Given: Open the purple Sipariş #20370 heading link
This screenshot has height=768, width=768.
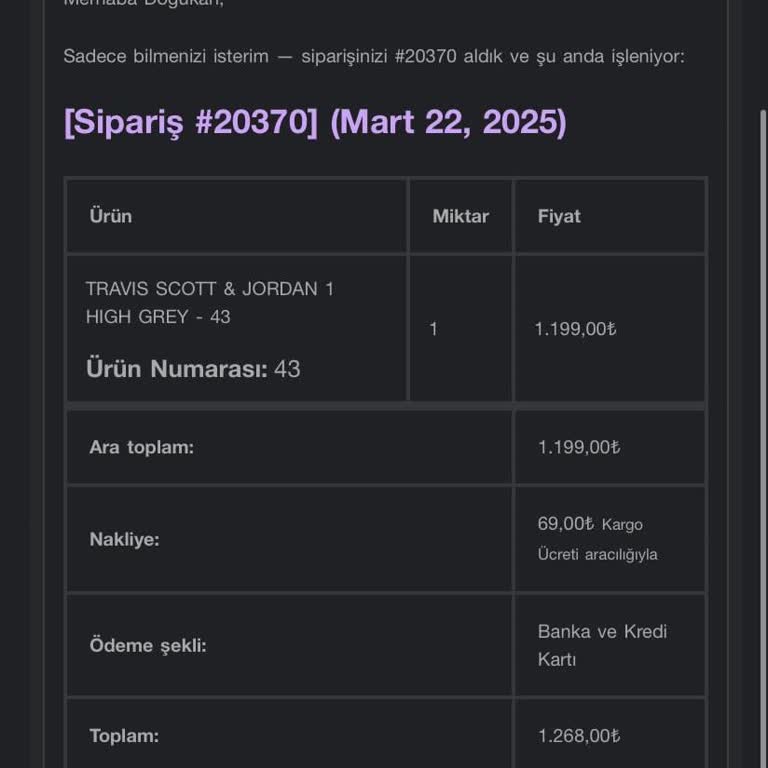Looking at the screenshot, I should (x=315, y=122).
